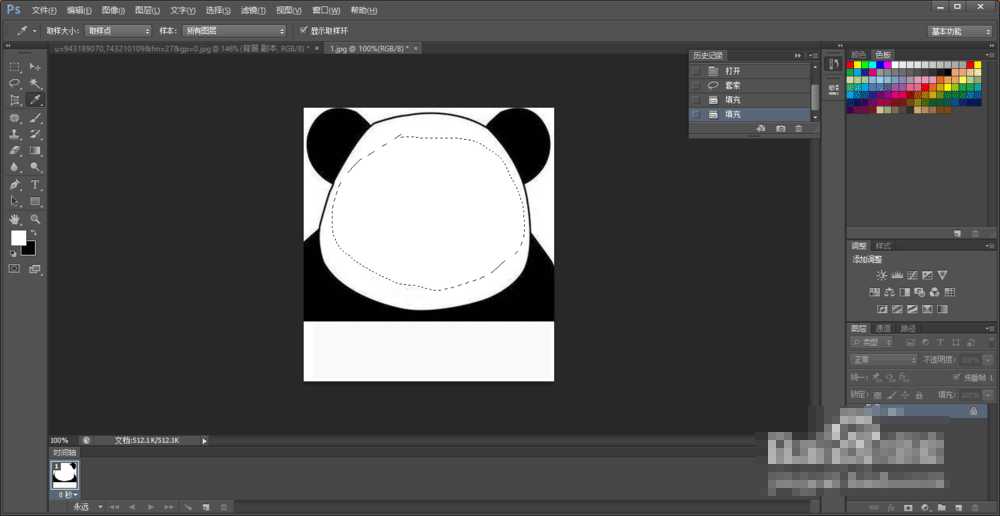Select the Magic Wand tool
Image resolution: width=1000 pixels, height=516 pixels.
point(36,84)
